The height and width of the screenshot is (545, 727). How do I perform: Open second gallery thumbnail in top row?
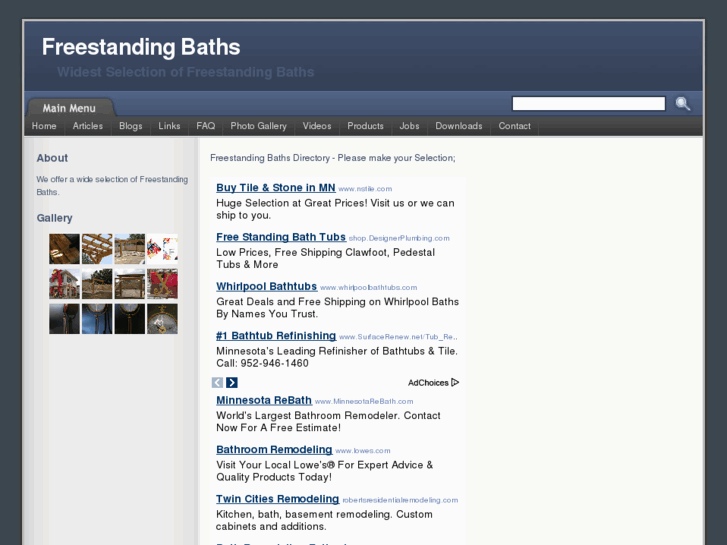(97, 249)
